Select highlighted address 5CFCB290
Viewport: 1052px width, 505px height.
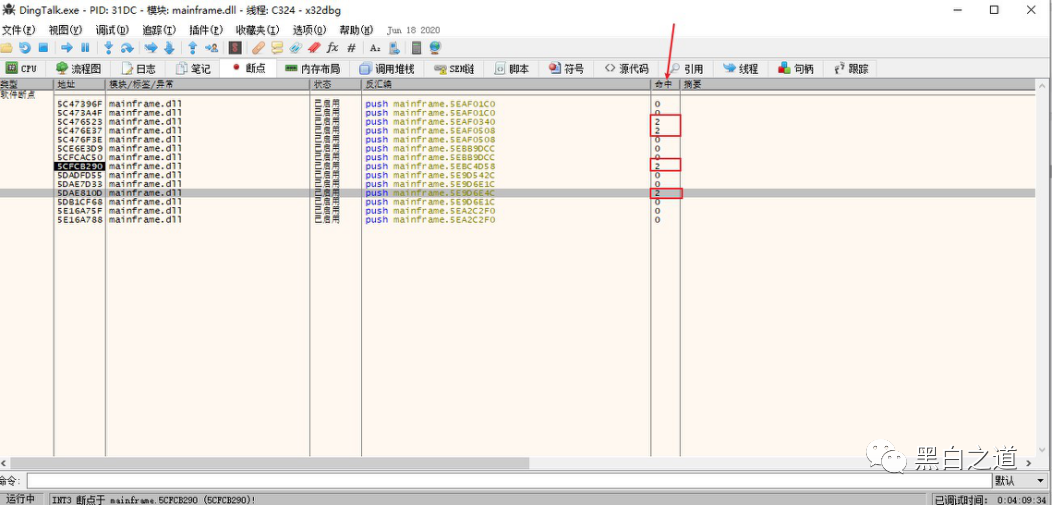pos(80,166)
